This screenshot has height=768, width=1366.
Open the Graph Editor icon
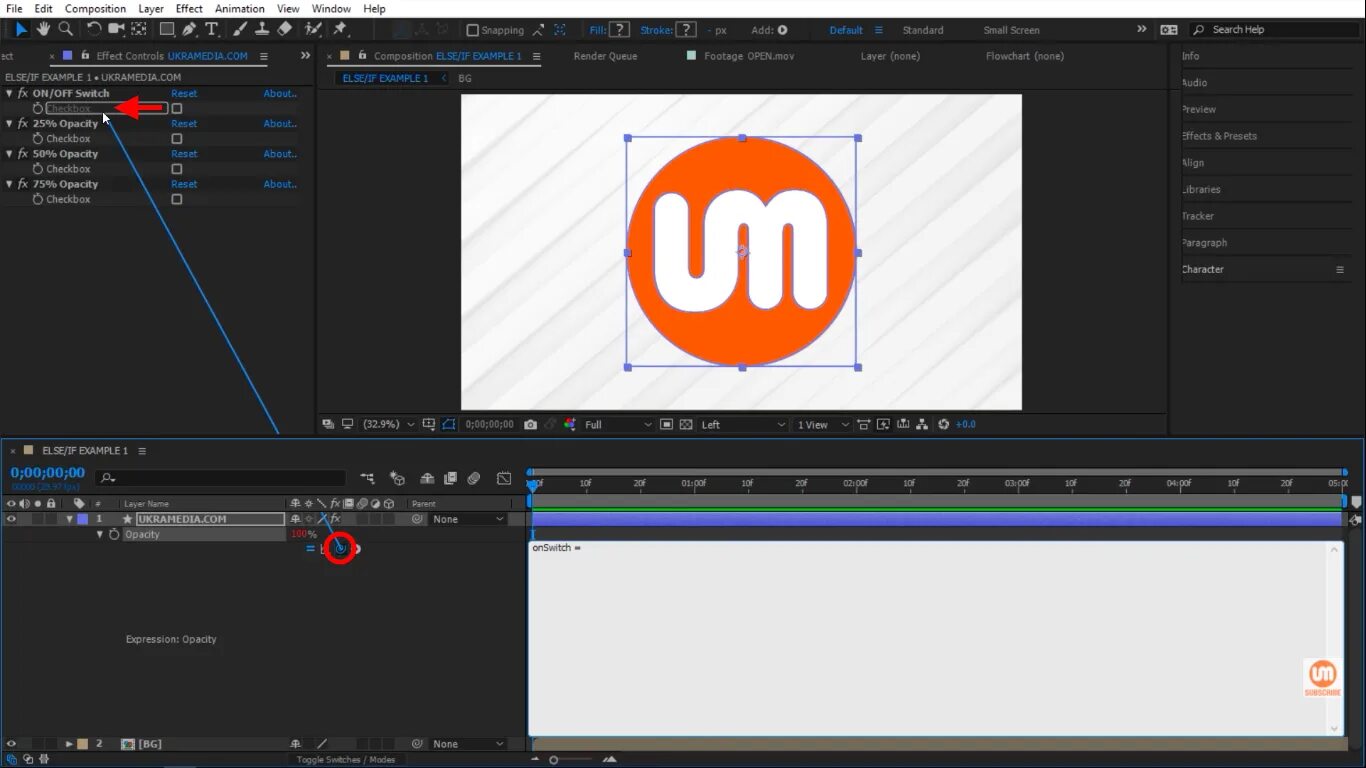click(x=504, y=478)
